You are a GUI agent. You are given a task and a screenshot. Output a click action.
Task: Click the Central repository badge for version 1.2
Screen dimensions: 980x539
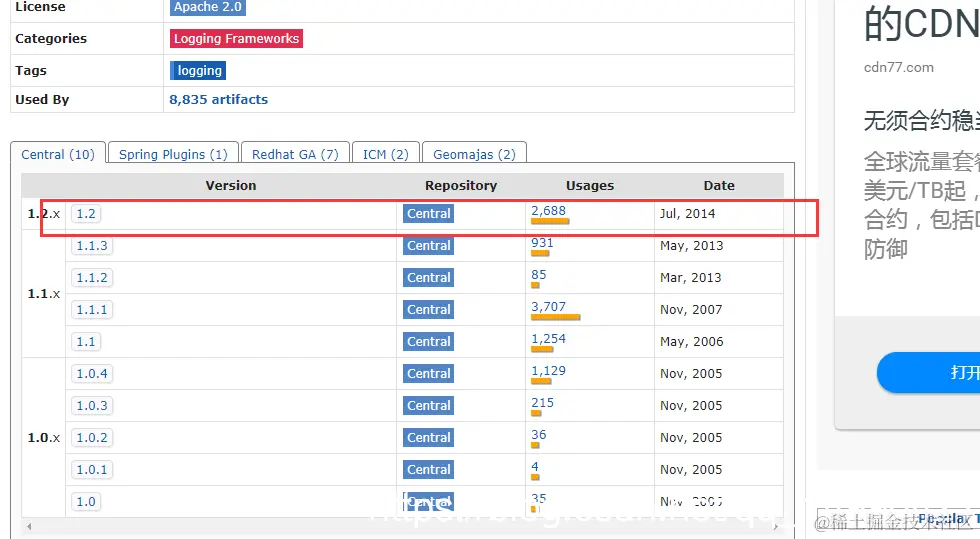pyautogui.click(x=429, y=214)
